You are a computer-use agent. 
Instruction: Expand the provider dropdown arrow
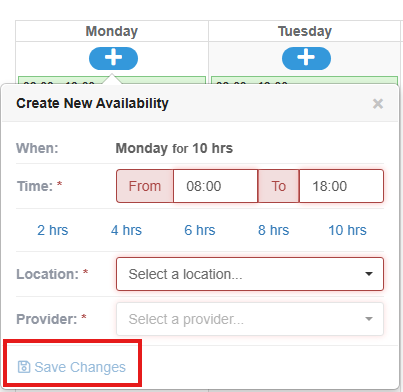pyautogui.click(x=369, y=319)
